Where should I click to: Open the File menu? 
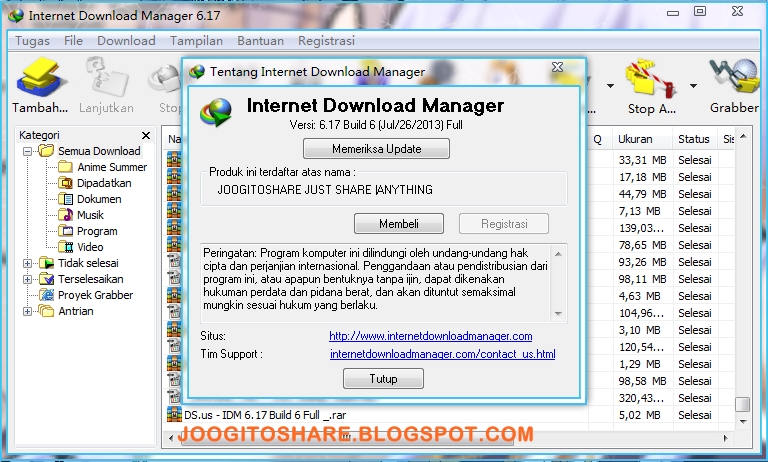coord(73,41)
